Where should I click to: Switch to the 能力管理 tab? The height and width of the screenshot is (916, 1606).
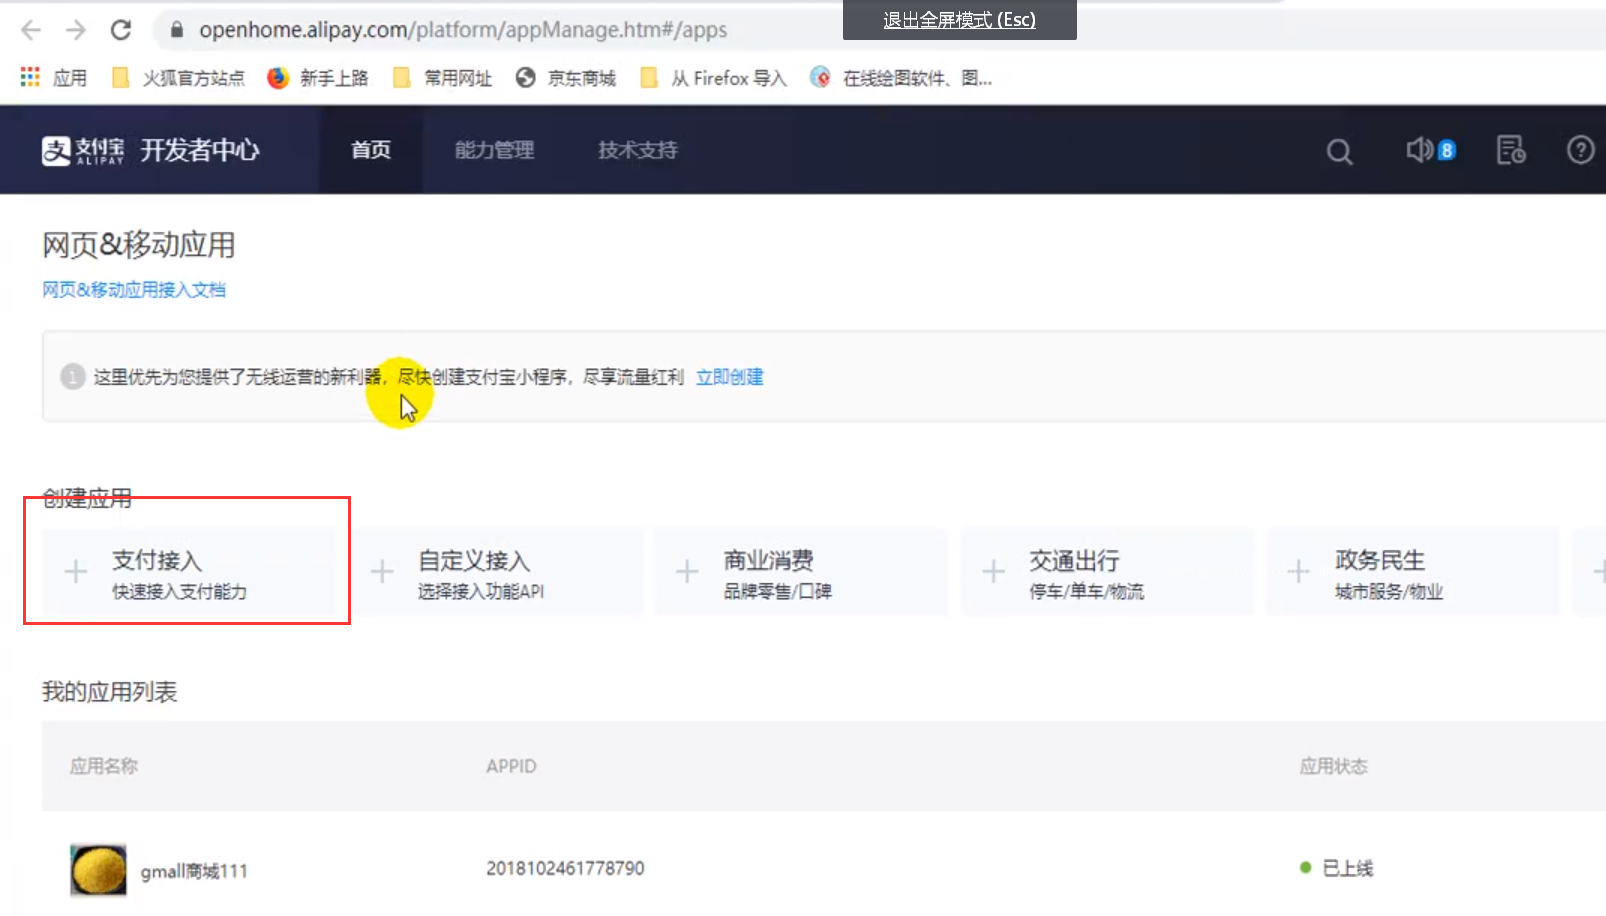[494, 150]
